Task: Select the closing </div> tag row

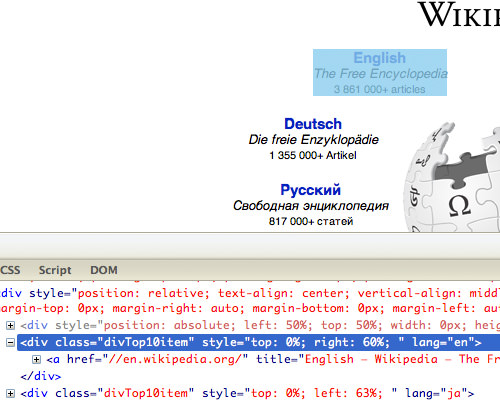Action: click(41, 376)
